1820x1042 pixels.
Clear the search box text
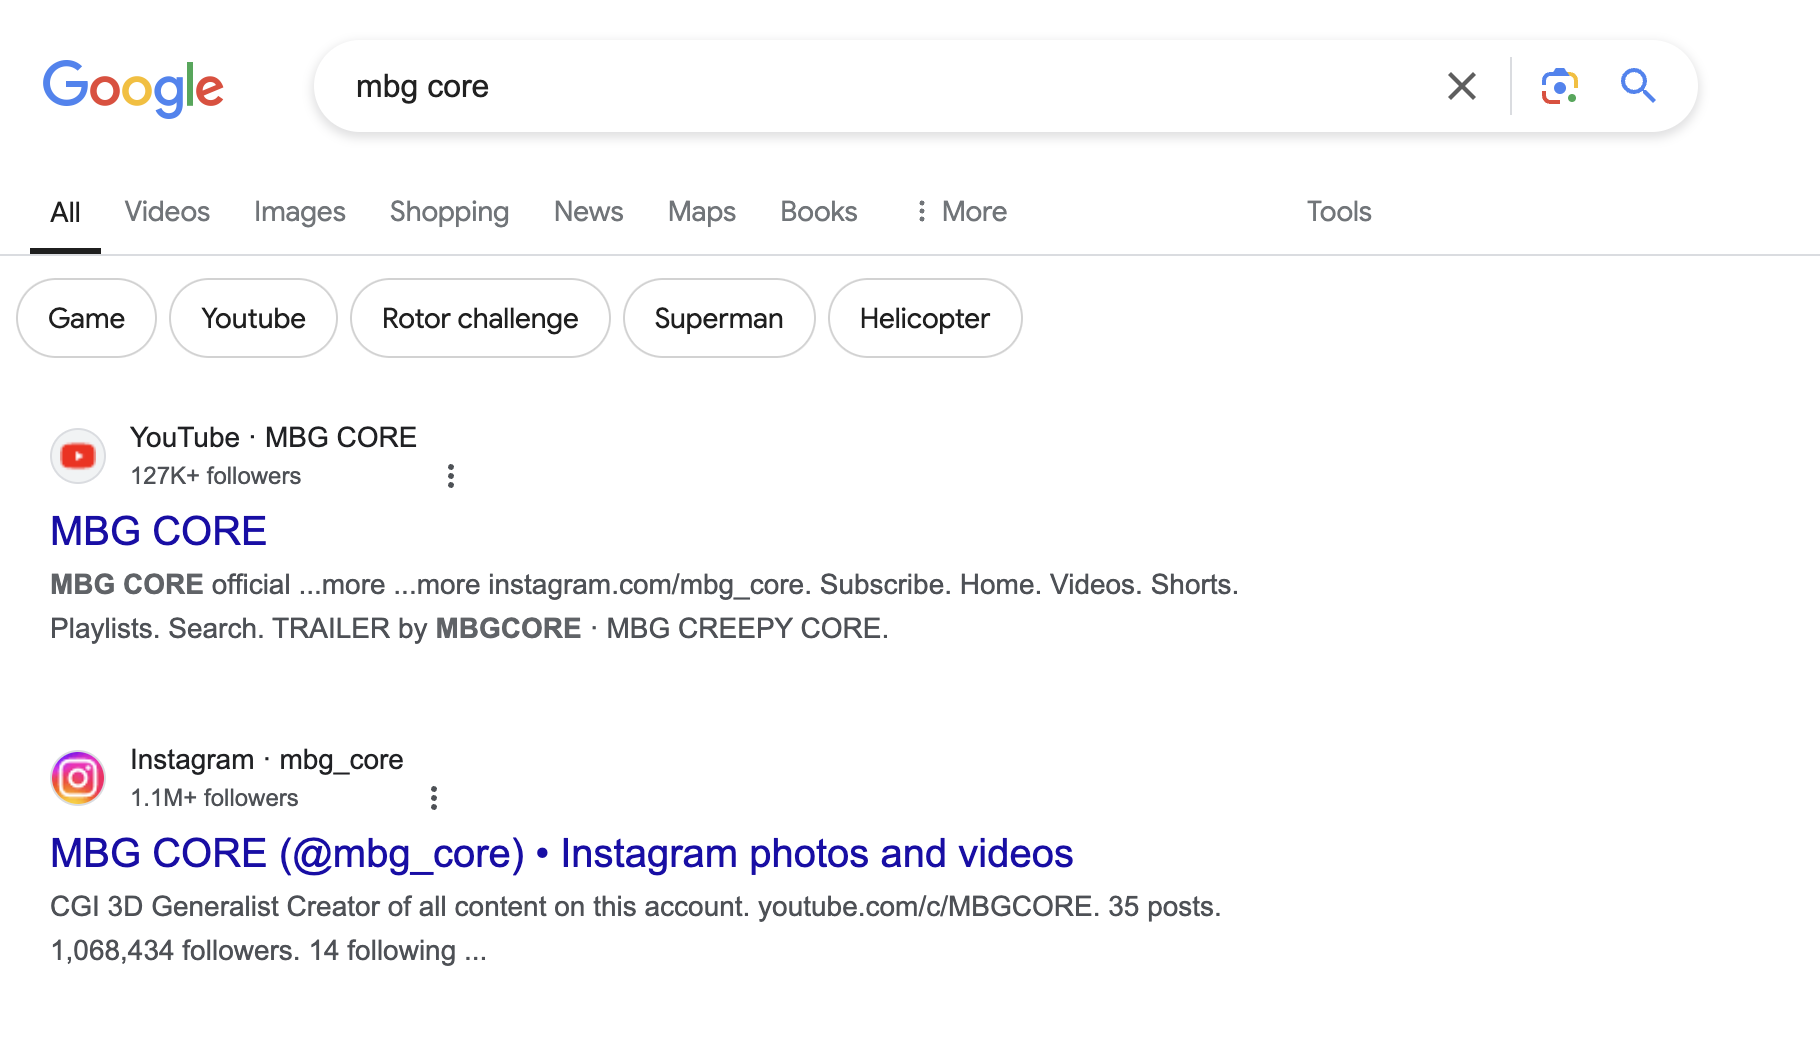pos(1461,87)
